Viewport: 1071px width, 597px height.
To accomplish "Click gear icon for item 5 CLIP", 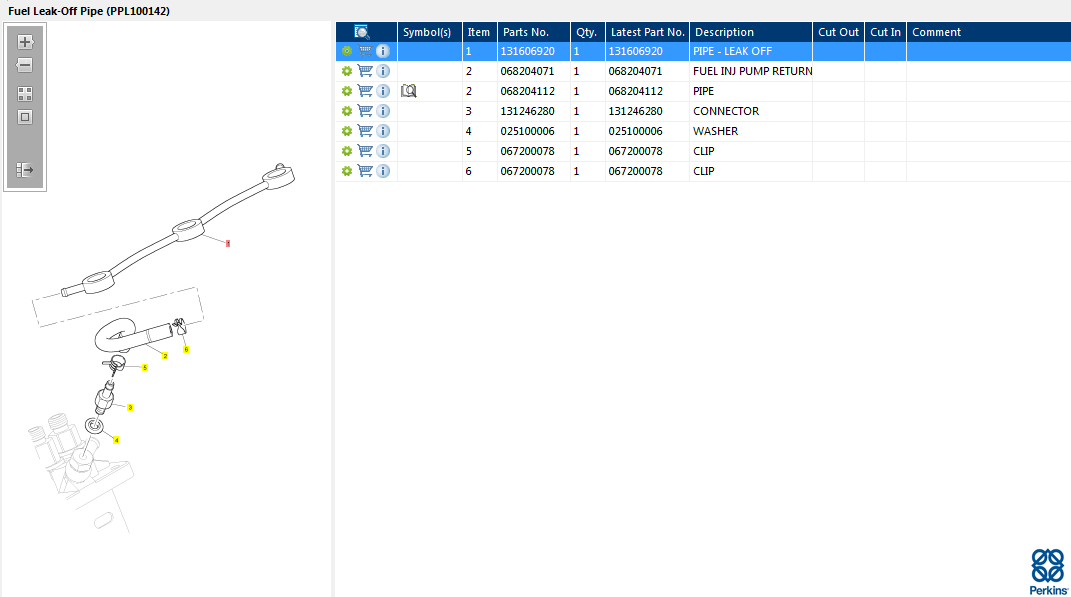I will click(x=347, y=151).
